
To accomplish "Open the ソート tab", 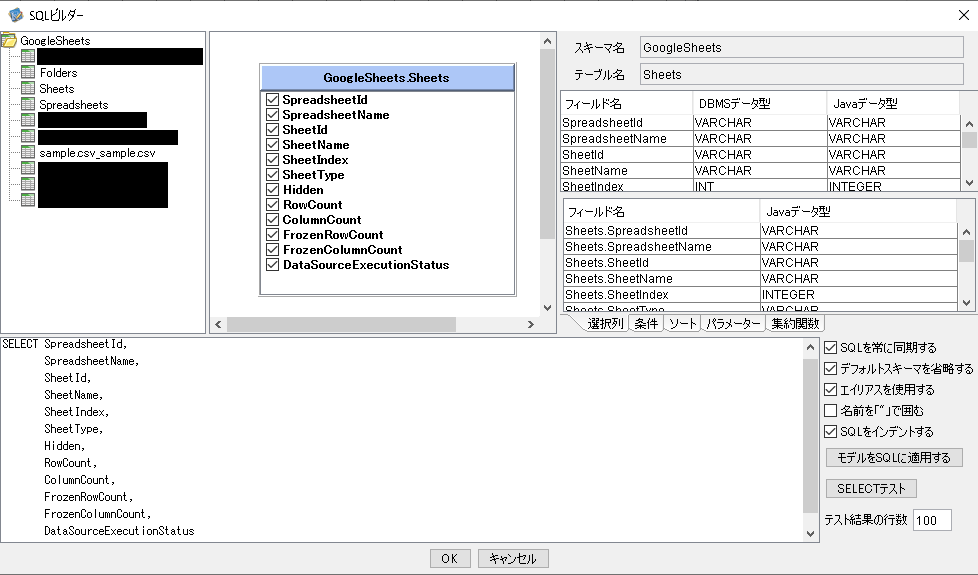I will pos(683,324).
